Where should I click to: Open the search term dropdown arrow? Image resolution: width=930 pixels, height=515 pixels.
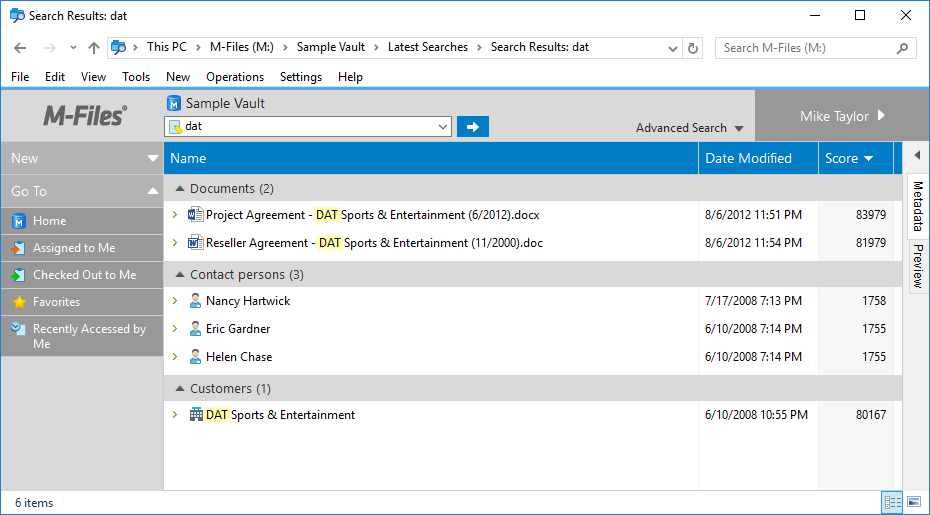point(442,126)
